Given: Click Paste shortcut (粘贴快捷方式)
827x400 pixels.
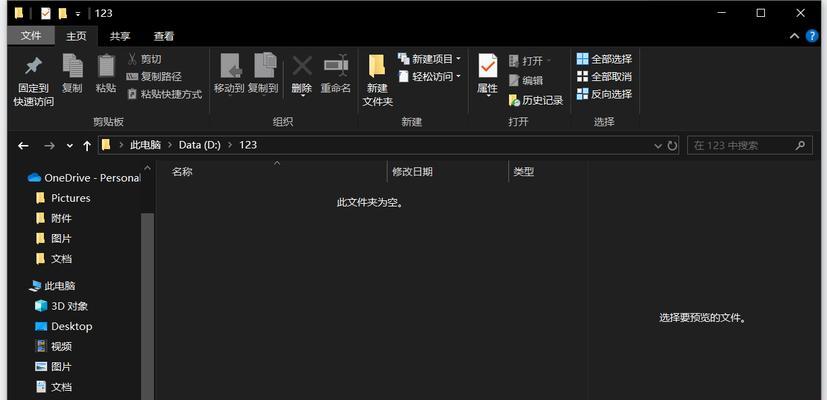Looking at the screenshot, I should [x=165, y=94].
